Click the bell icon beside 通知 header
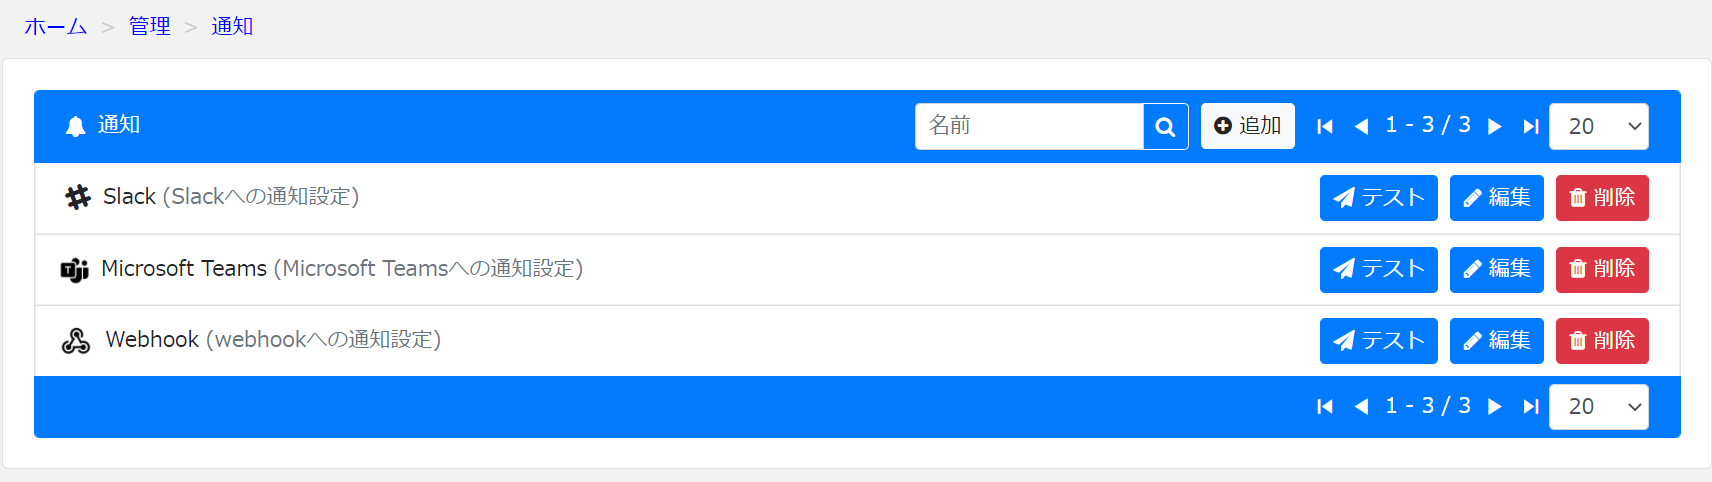 75,126
